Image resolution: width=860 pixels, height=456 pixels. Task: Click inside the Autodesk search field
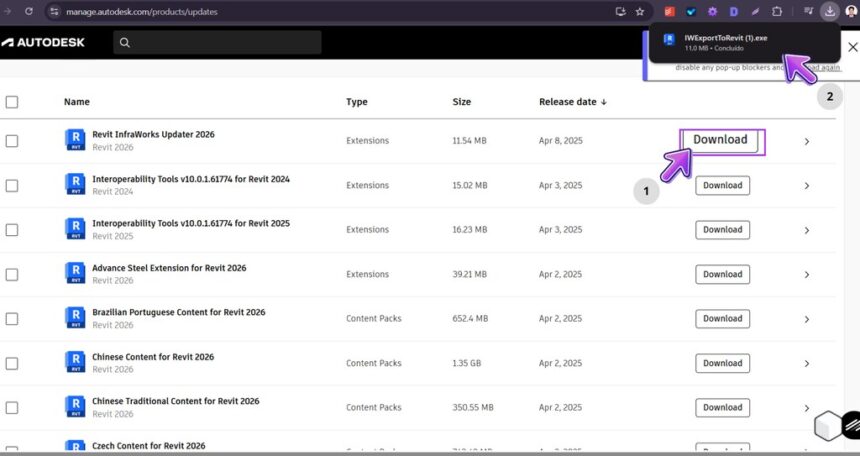(x=217, y=42)
